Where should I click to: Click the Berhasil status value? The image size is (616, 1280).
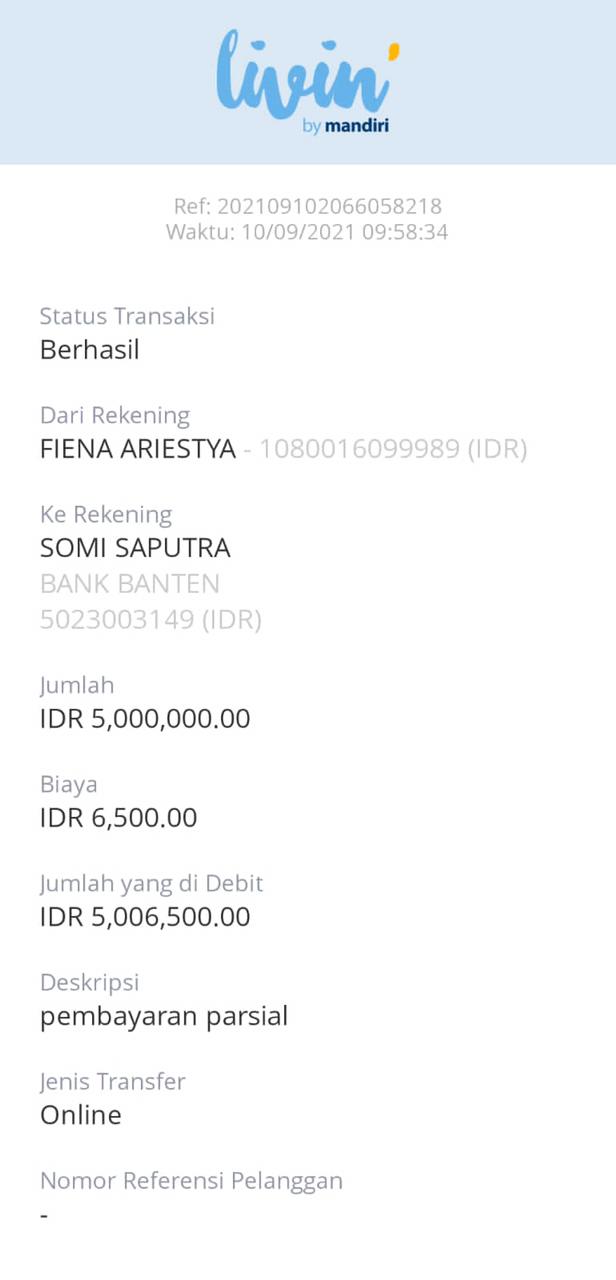[x=89, y=350]
